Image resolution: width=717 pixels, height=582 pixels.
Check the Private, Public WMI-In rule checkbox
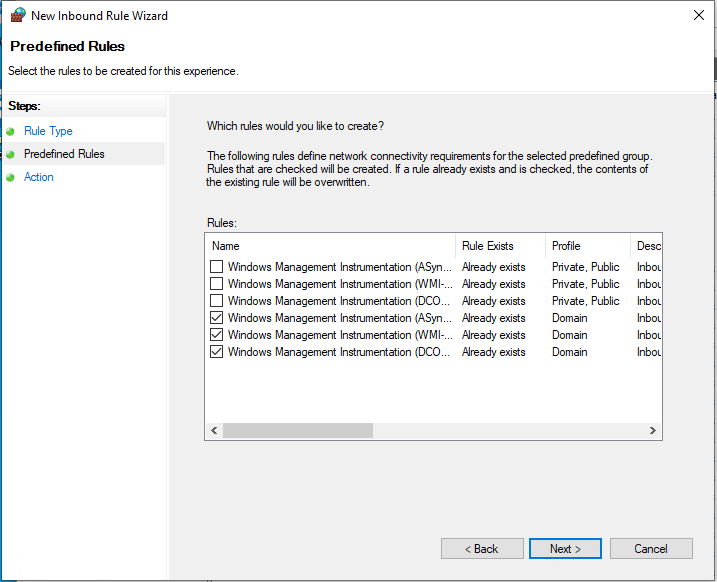(216, 283)
